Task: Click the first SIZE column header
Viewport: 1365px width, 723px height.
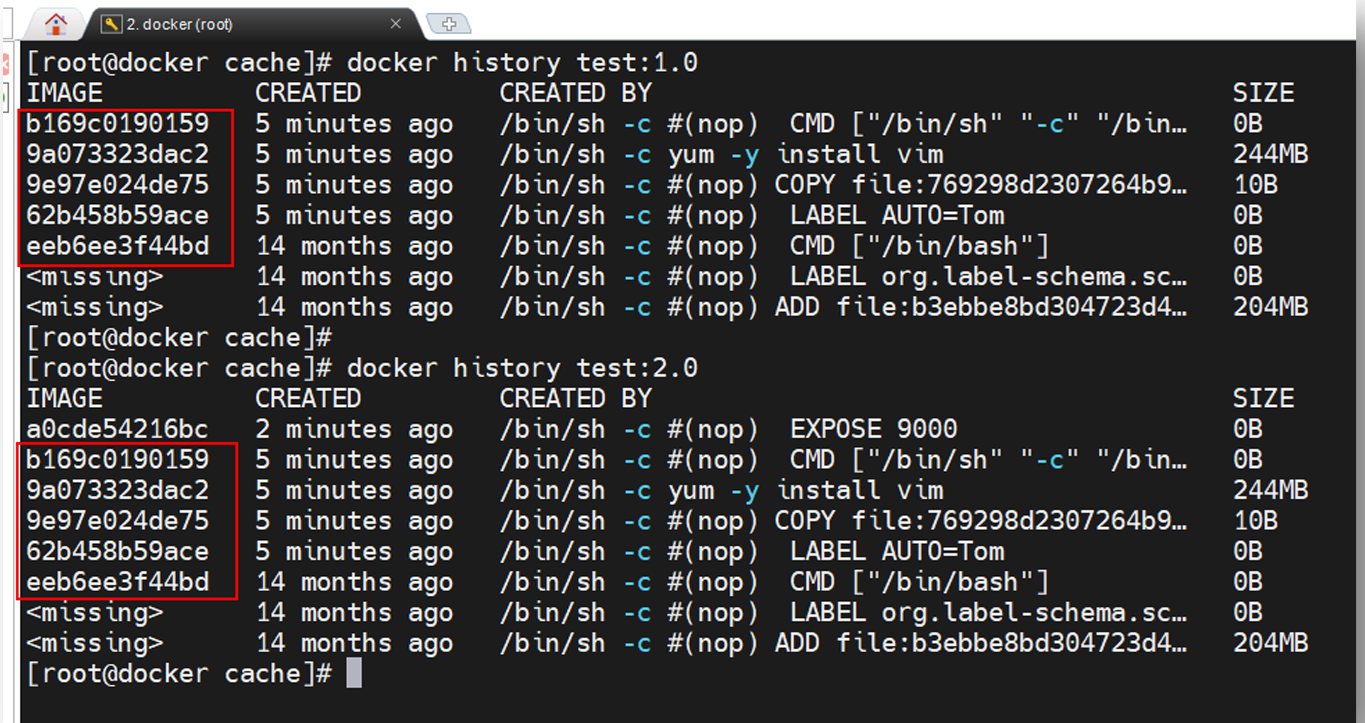Action: (x=1263, y=93)
